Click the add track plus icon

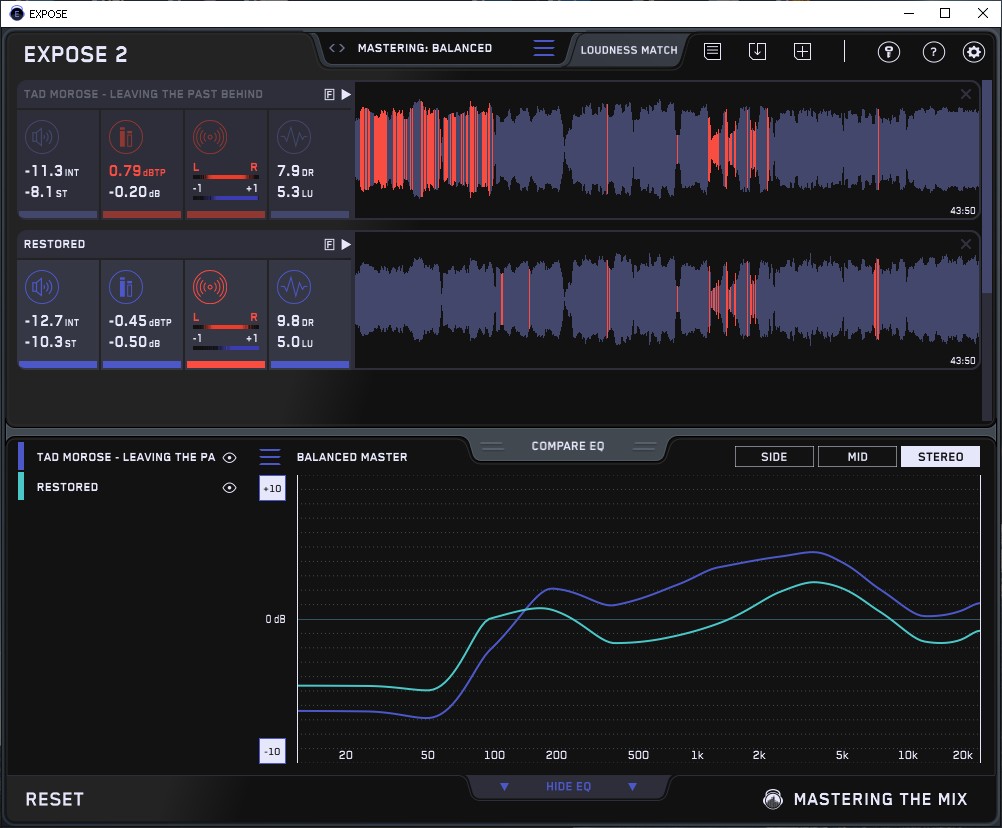[x=802, y=52]
